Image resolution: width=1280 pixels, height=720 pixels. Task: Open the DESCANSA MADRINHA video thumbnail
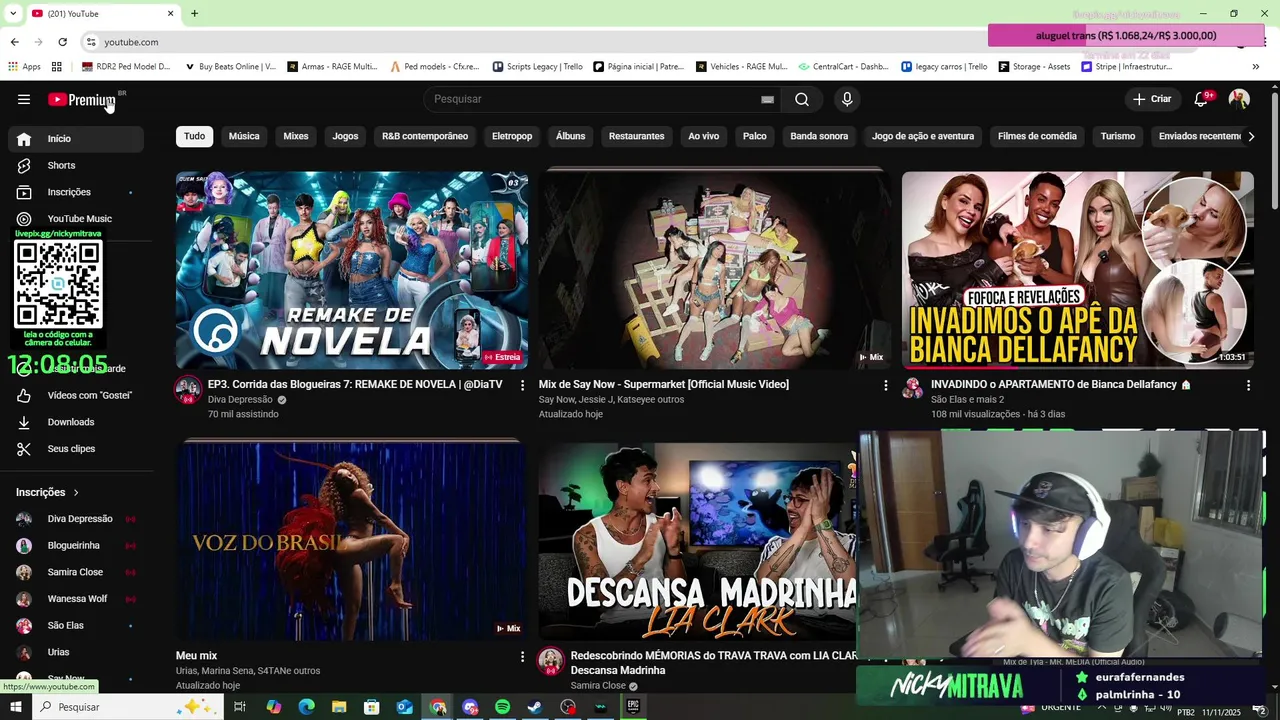pyautogui.click(x=697, y=541)
